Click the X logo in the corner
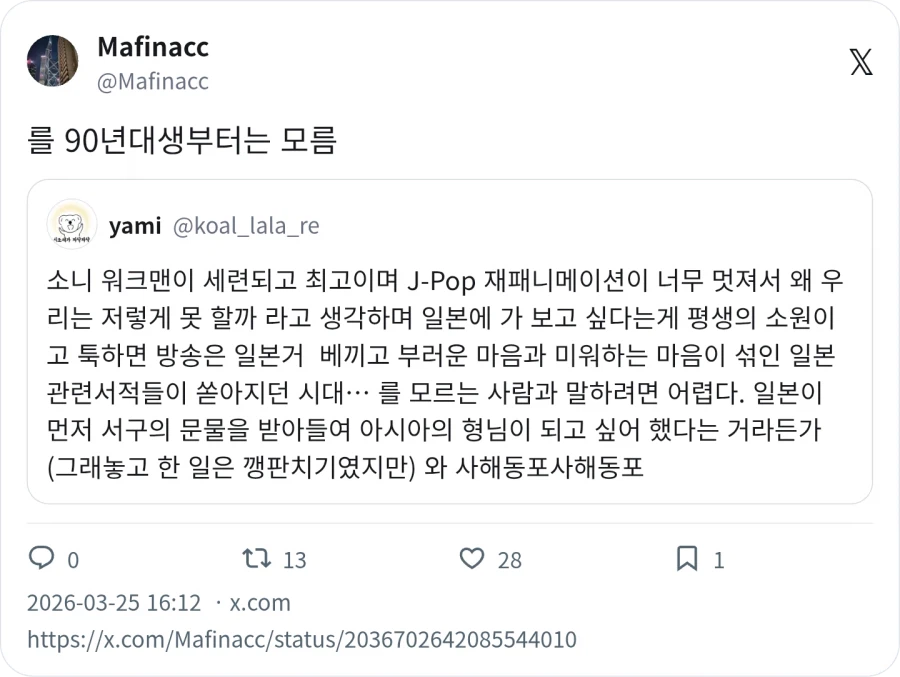Screen dimensions: 900x677 859,62
